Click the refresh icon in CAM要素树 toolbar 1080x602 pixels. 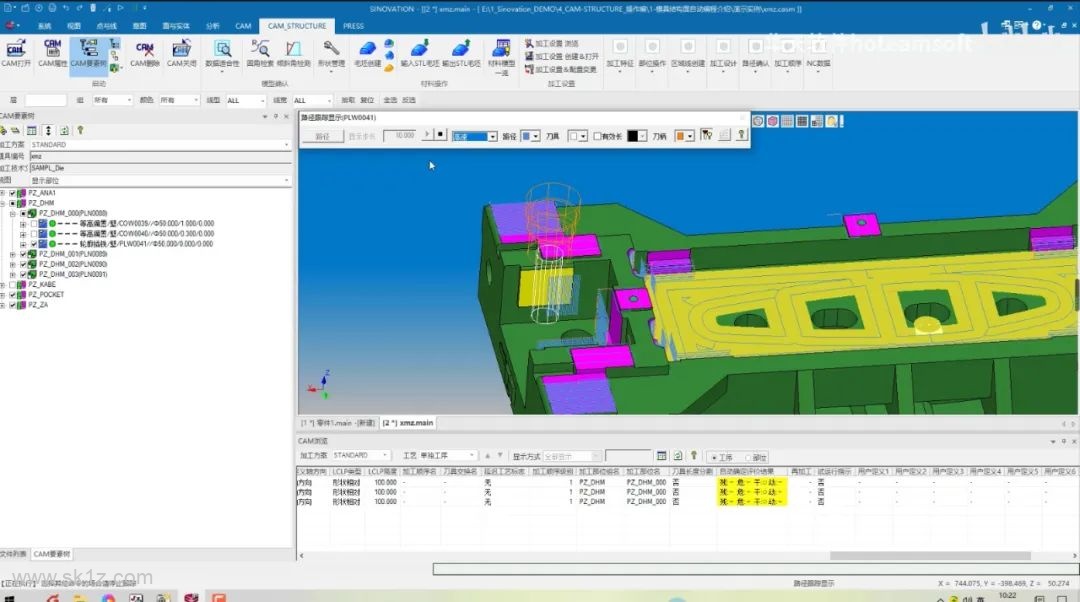64,130
